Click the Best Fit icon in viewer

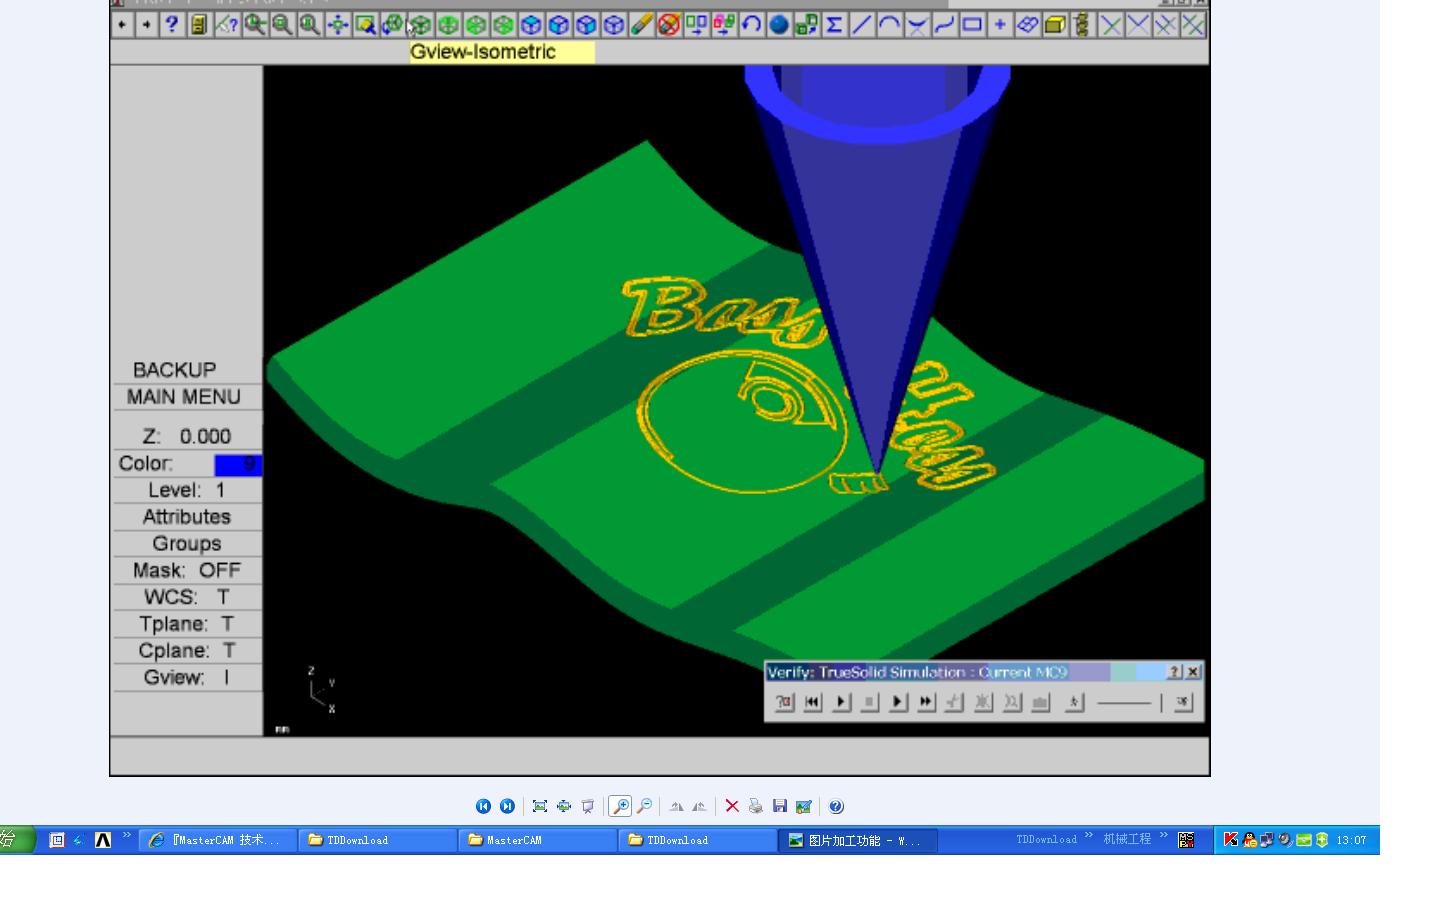tap(540, 806)
